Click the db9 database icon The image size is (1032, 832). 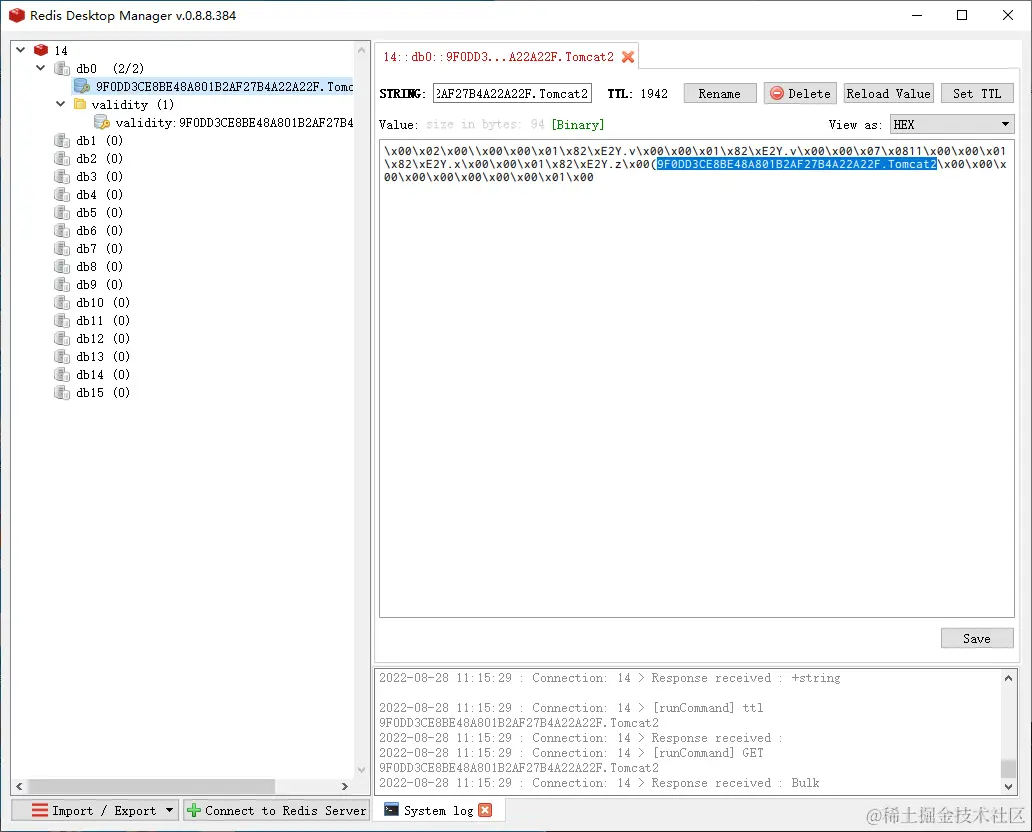pyautogui.click(x=62, y=284)
